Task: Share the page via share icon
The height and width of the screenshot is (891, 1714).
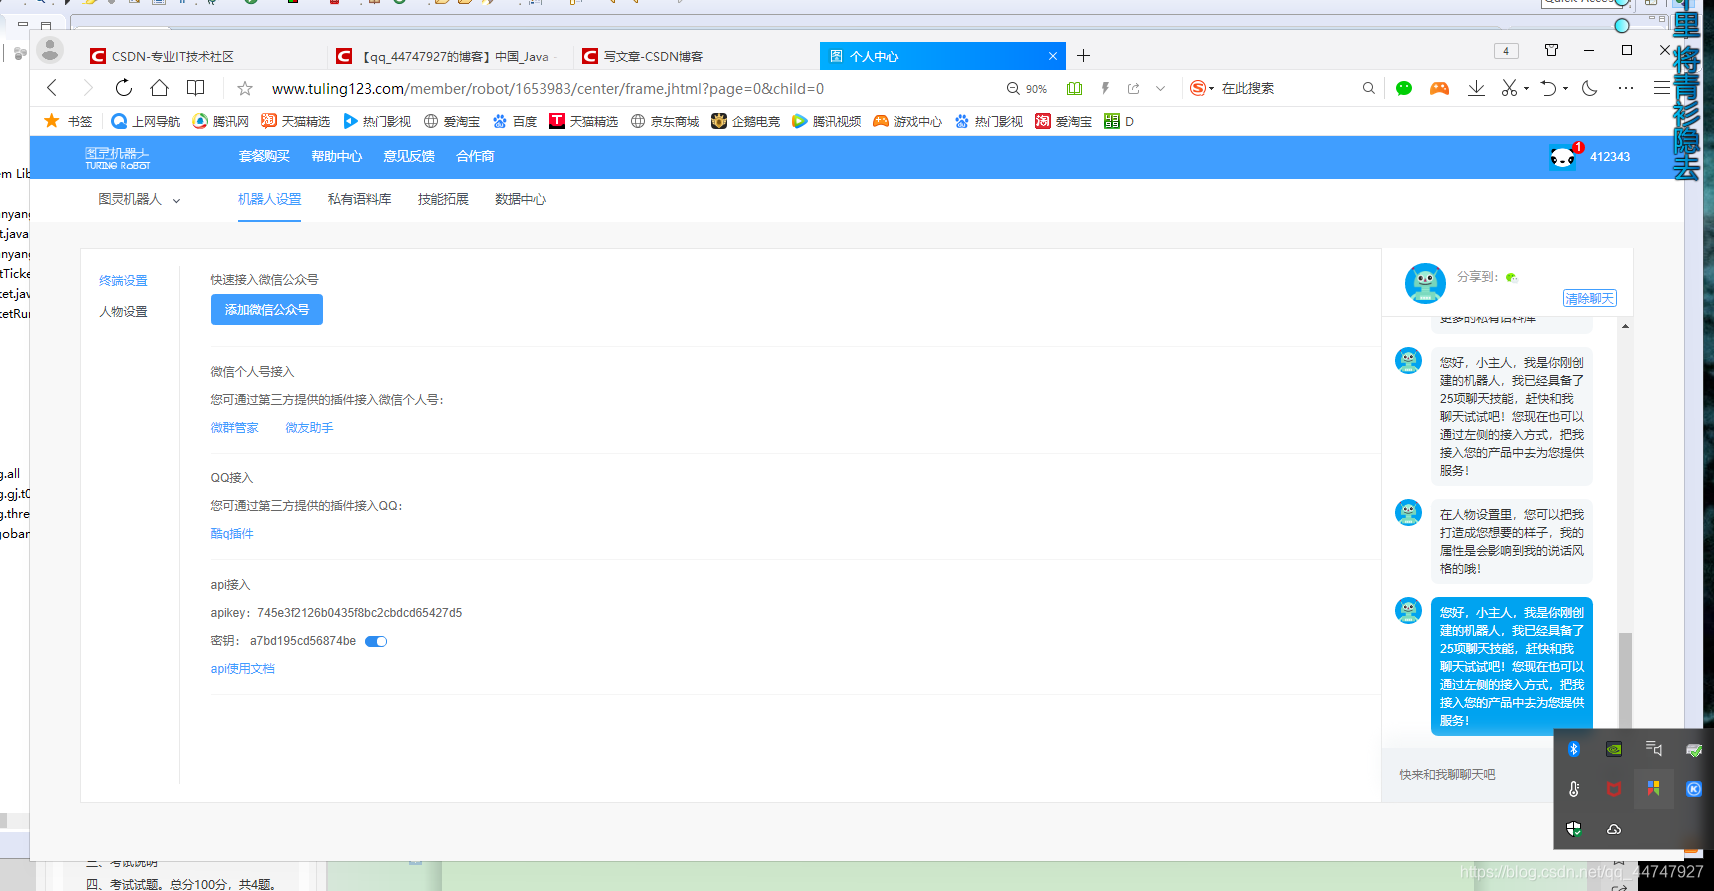Action: (x=1134, y=88)
